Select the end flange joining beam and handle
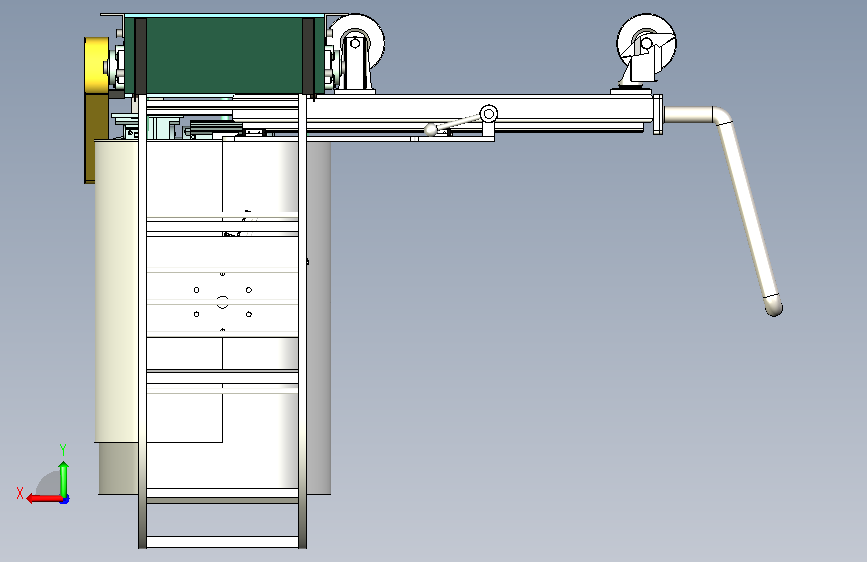Screen dimensions: 867x562 [x=658, y=115]
